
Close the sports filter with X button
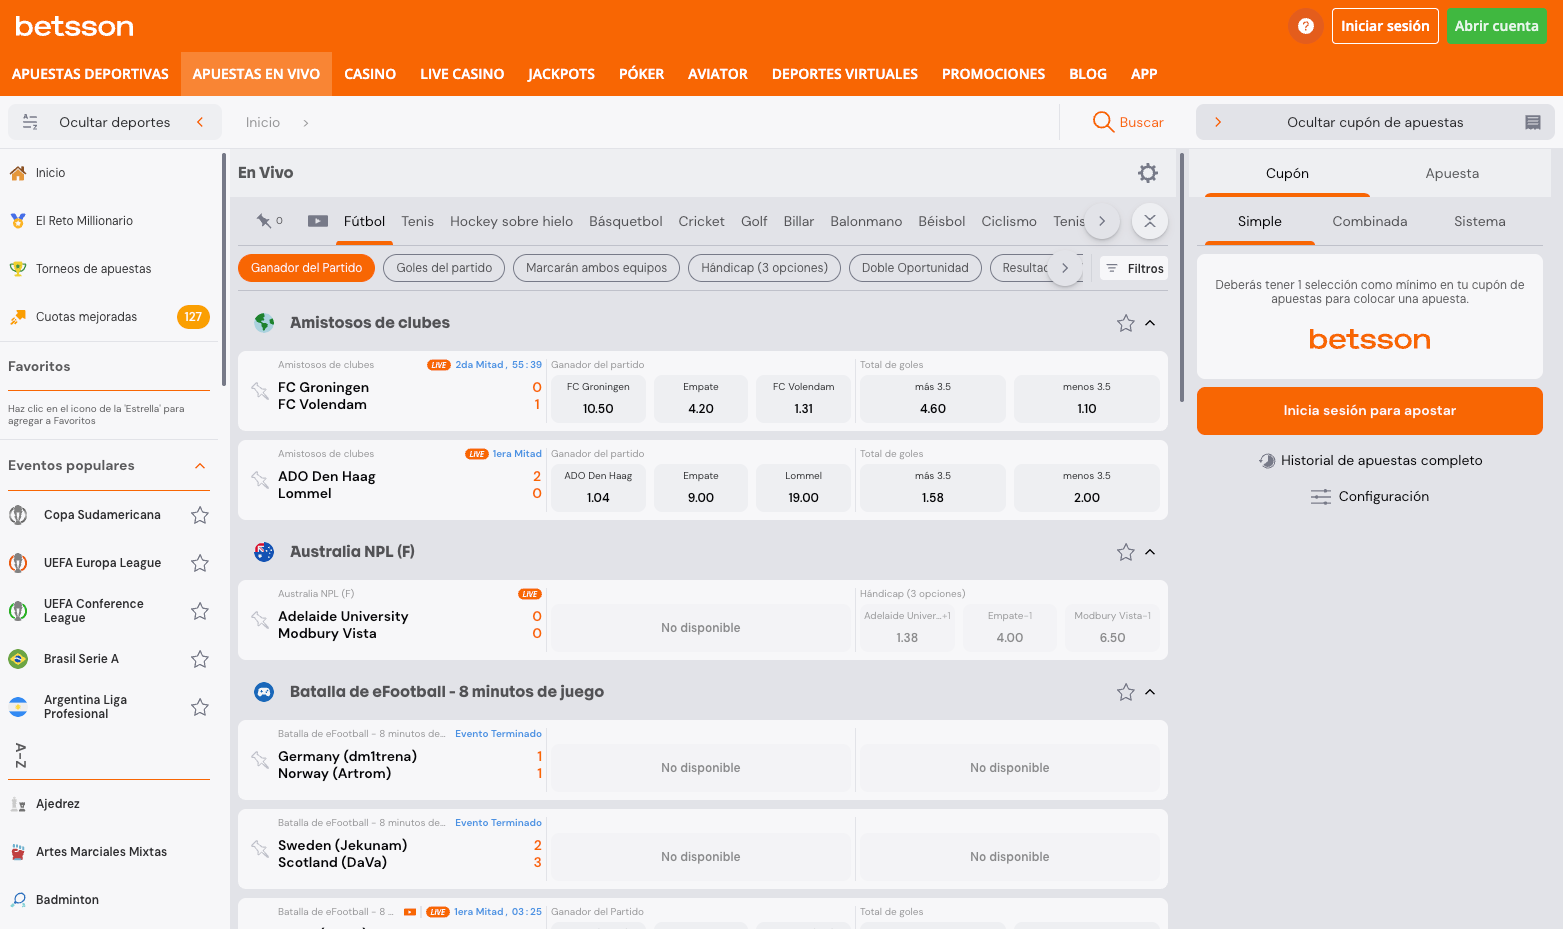(1150, 221)
